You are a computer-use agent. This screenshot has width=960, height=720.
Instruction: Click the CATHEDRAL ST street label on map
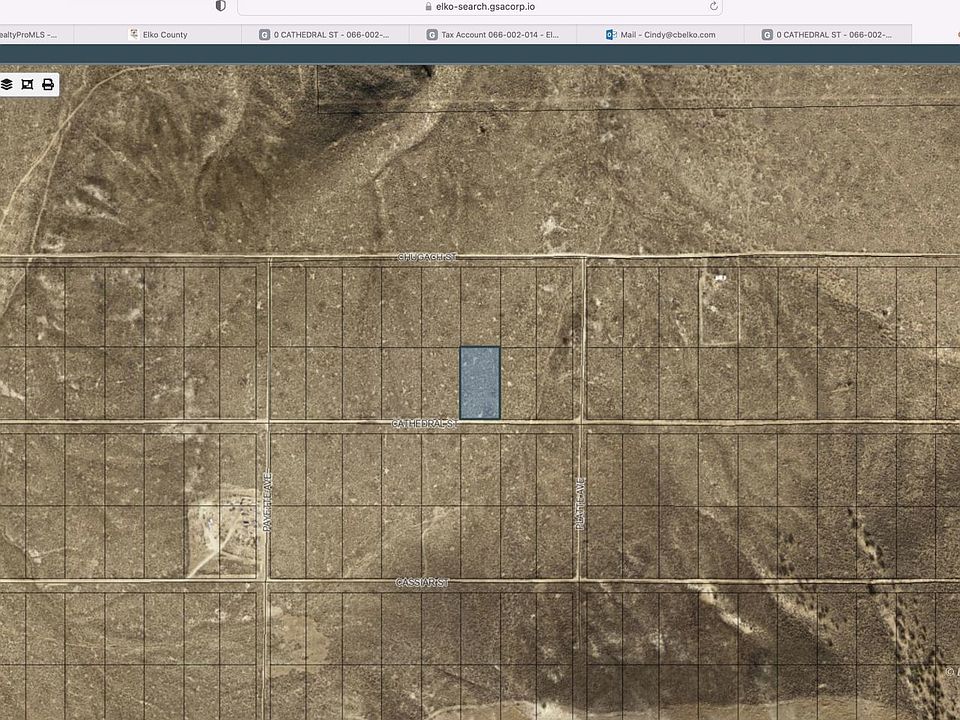tap(424, 424)
